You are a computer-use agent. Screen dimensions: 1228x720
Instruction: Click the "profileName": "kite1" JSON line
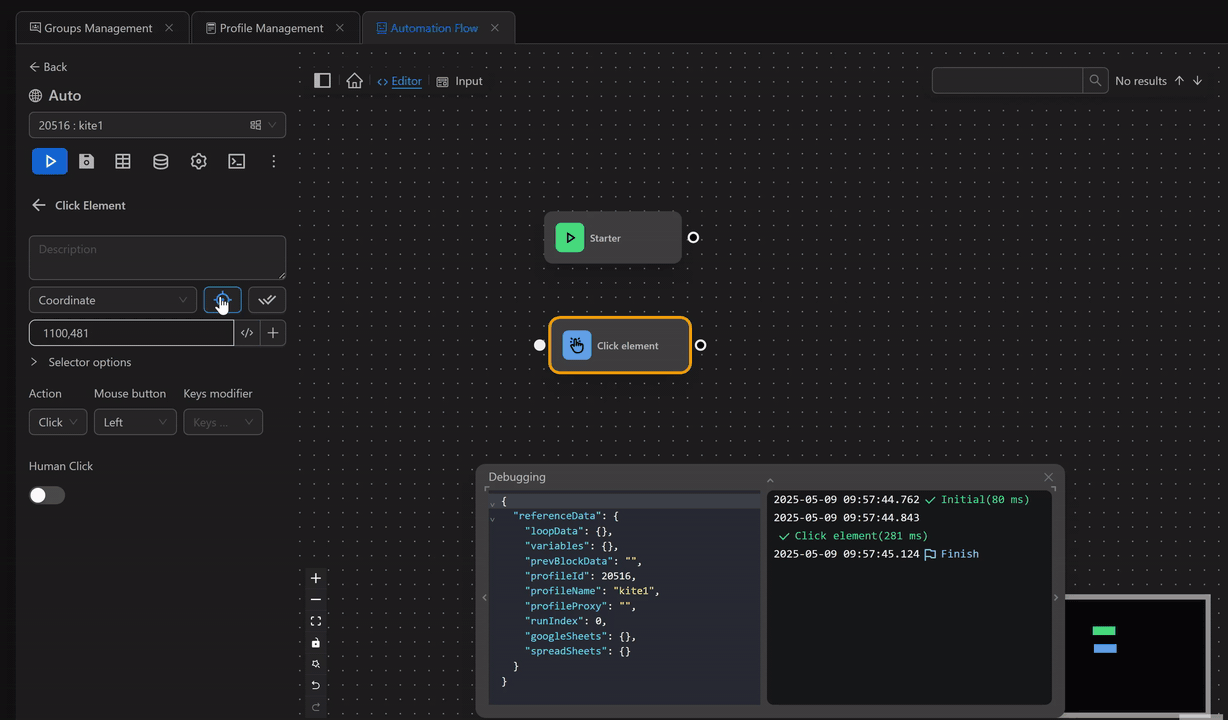point(592,591)
